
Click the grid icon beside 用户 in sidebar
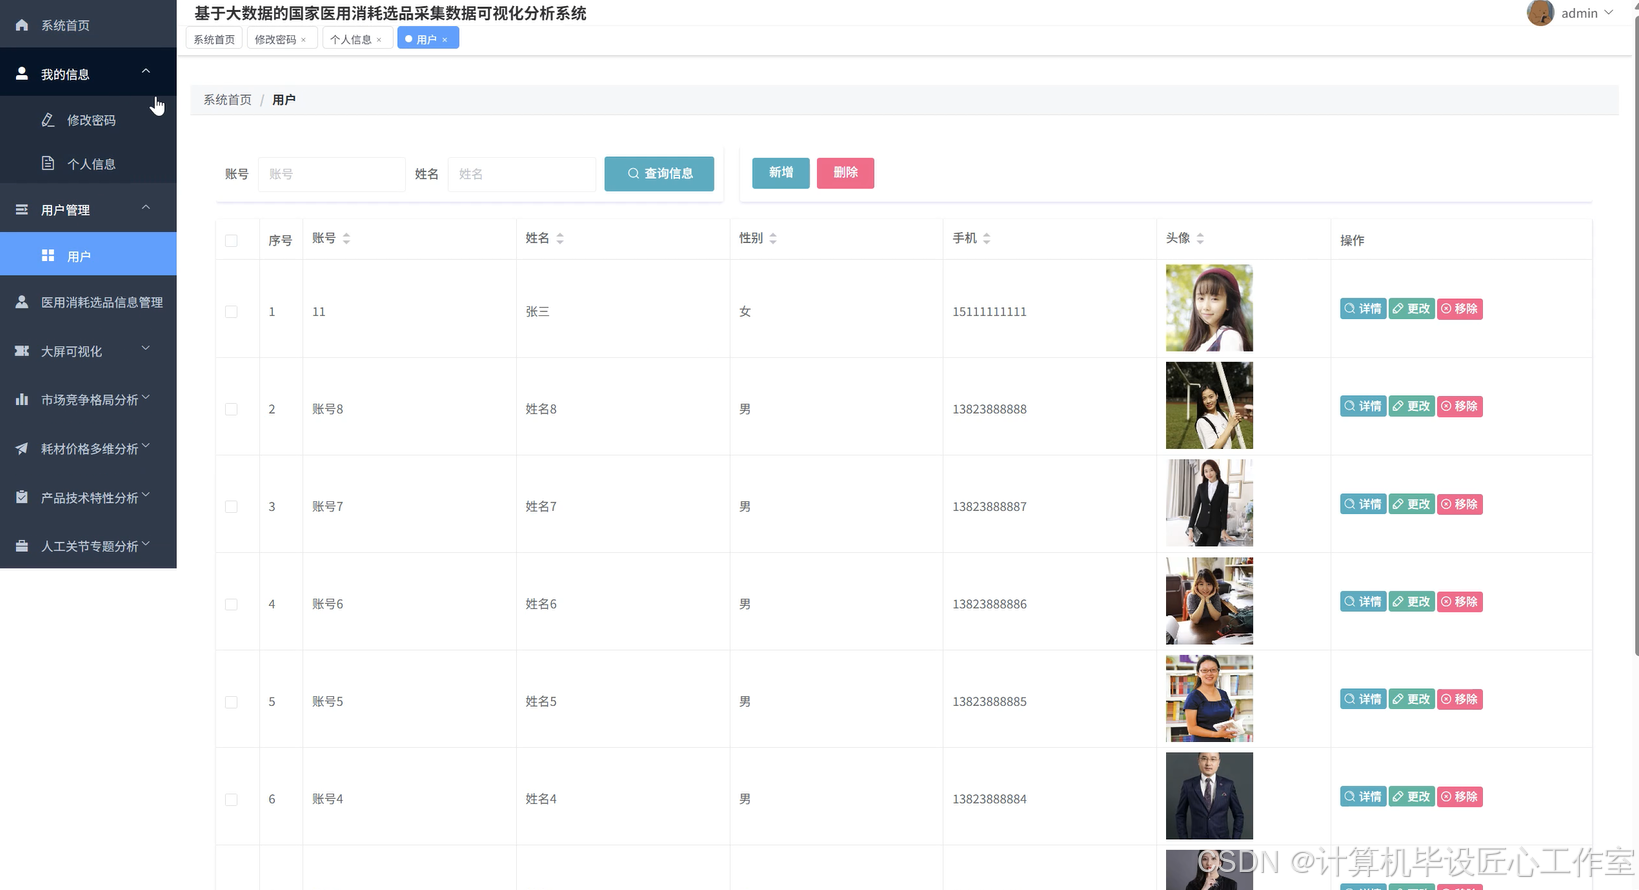(48, 256)
